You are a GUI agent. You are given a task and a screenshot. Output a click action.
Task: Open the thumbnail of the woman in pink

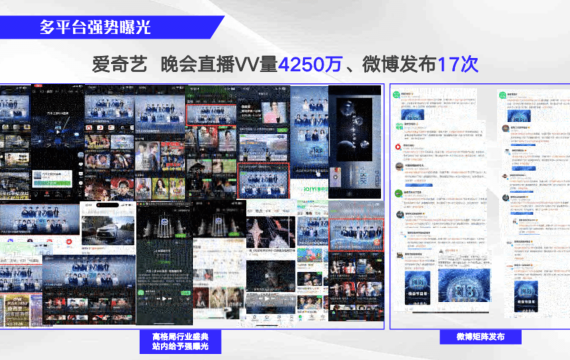tap(275, 112)
